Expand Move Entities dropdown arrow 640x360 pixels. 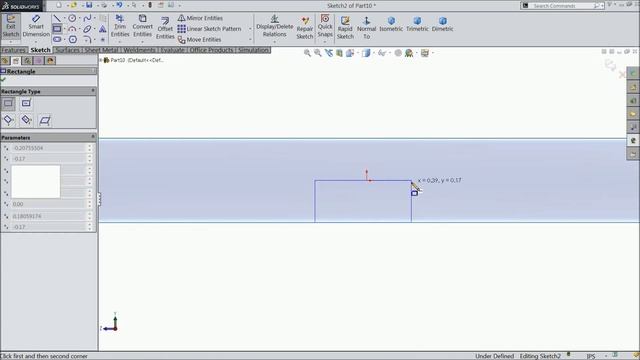click(250, 40)
